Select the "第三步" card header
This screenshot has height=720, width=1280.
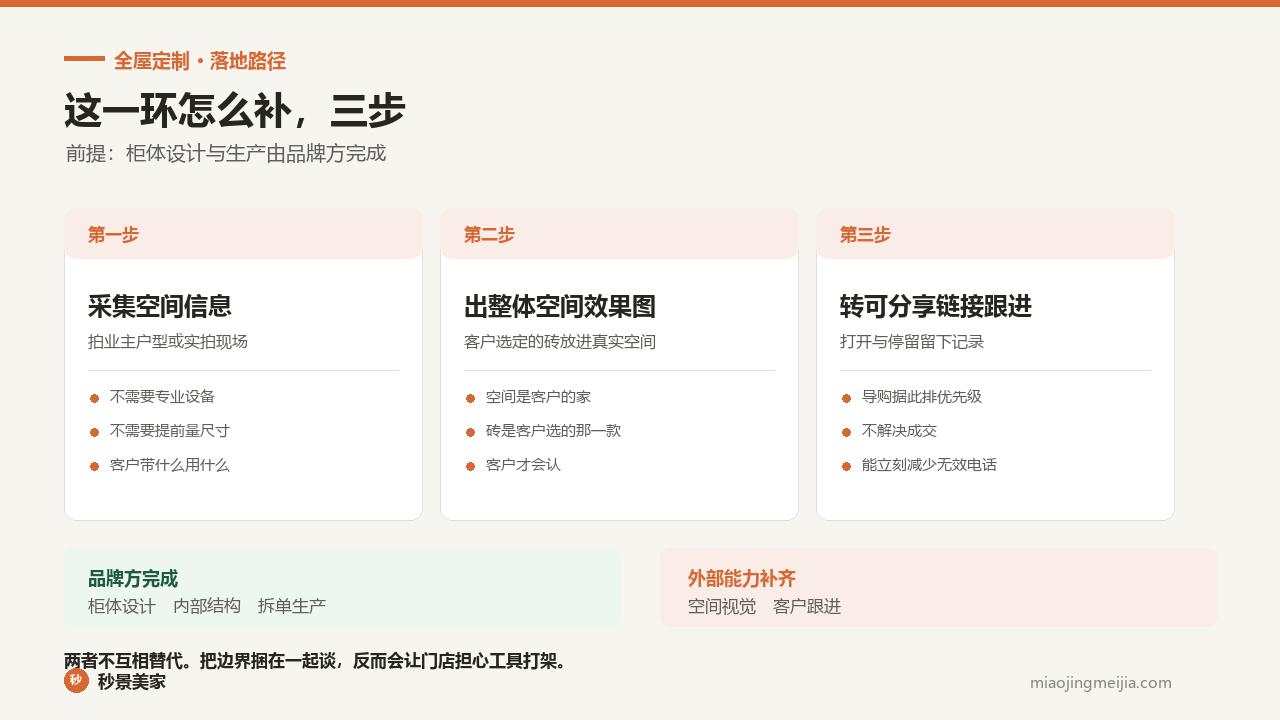point(995,234)
